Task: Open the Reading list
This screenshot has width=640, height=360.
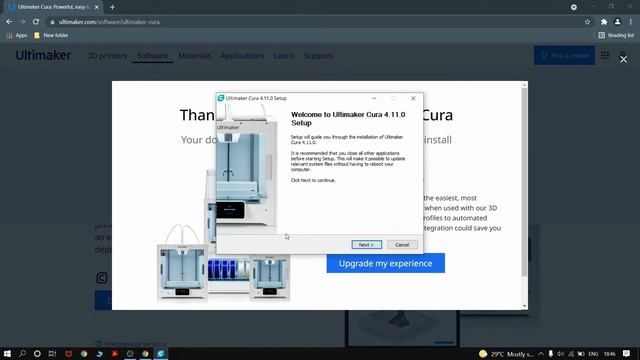Action: point(616,36)
